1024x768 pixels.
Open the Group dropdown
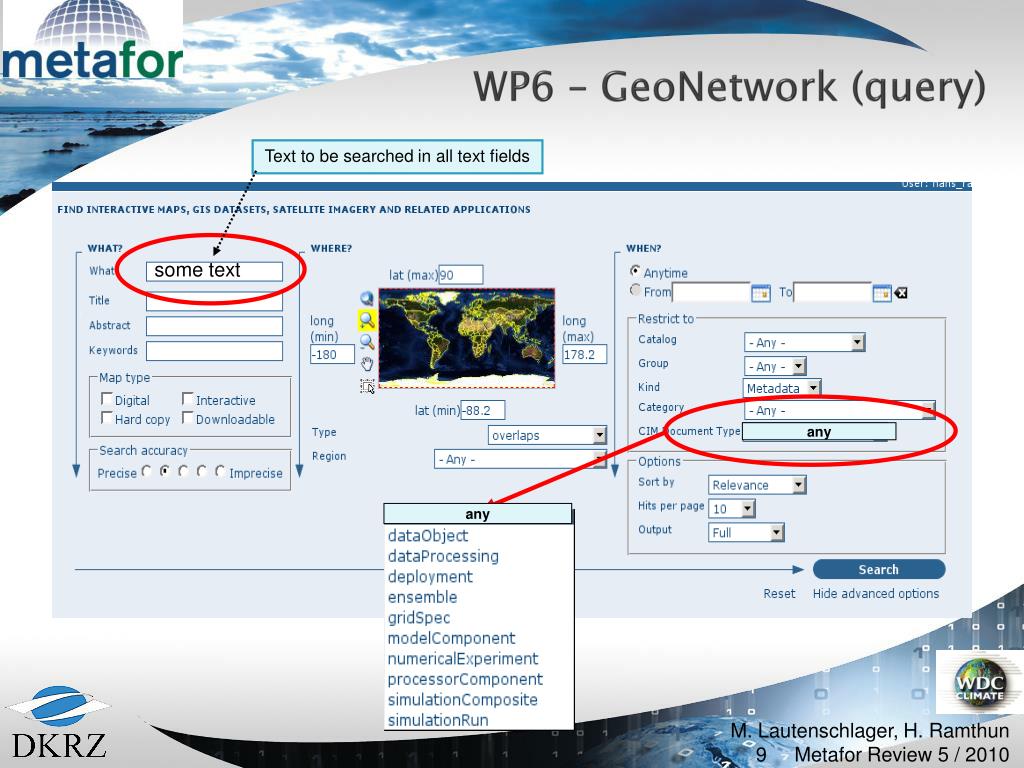(775, 366)
